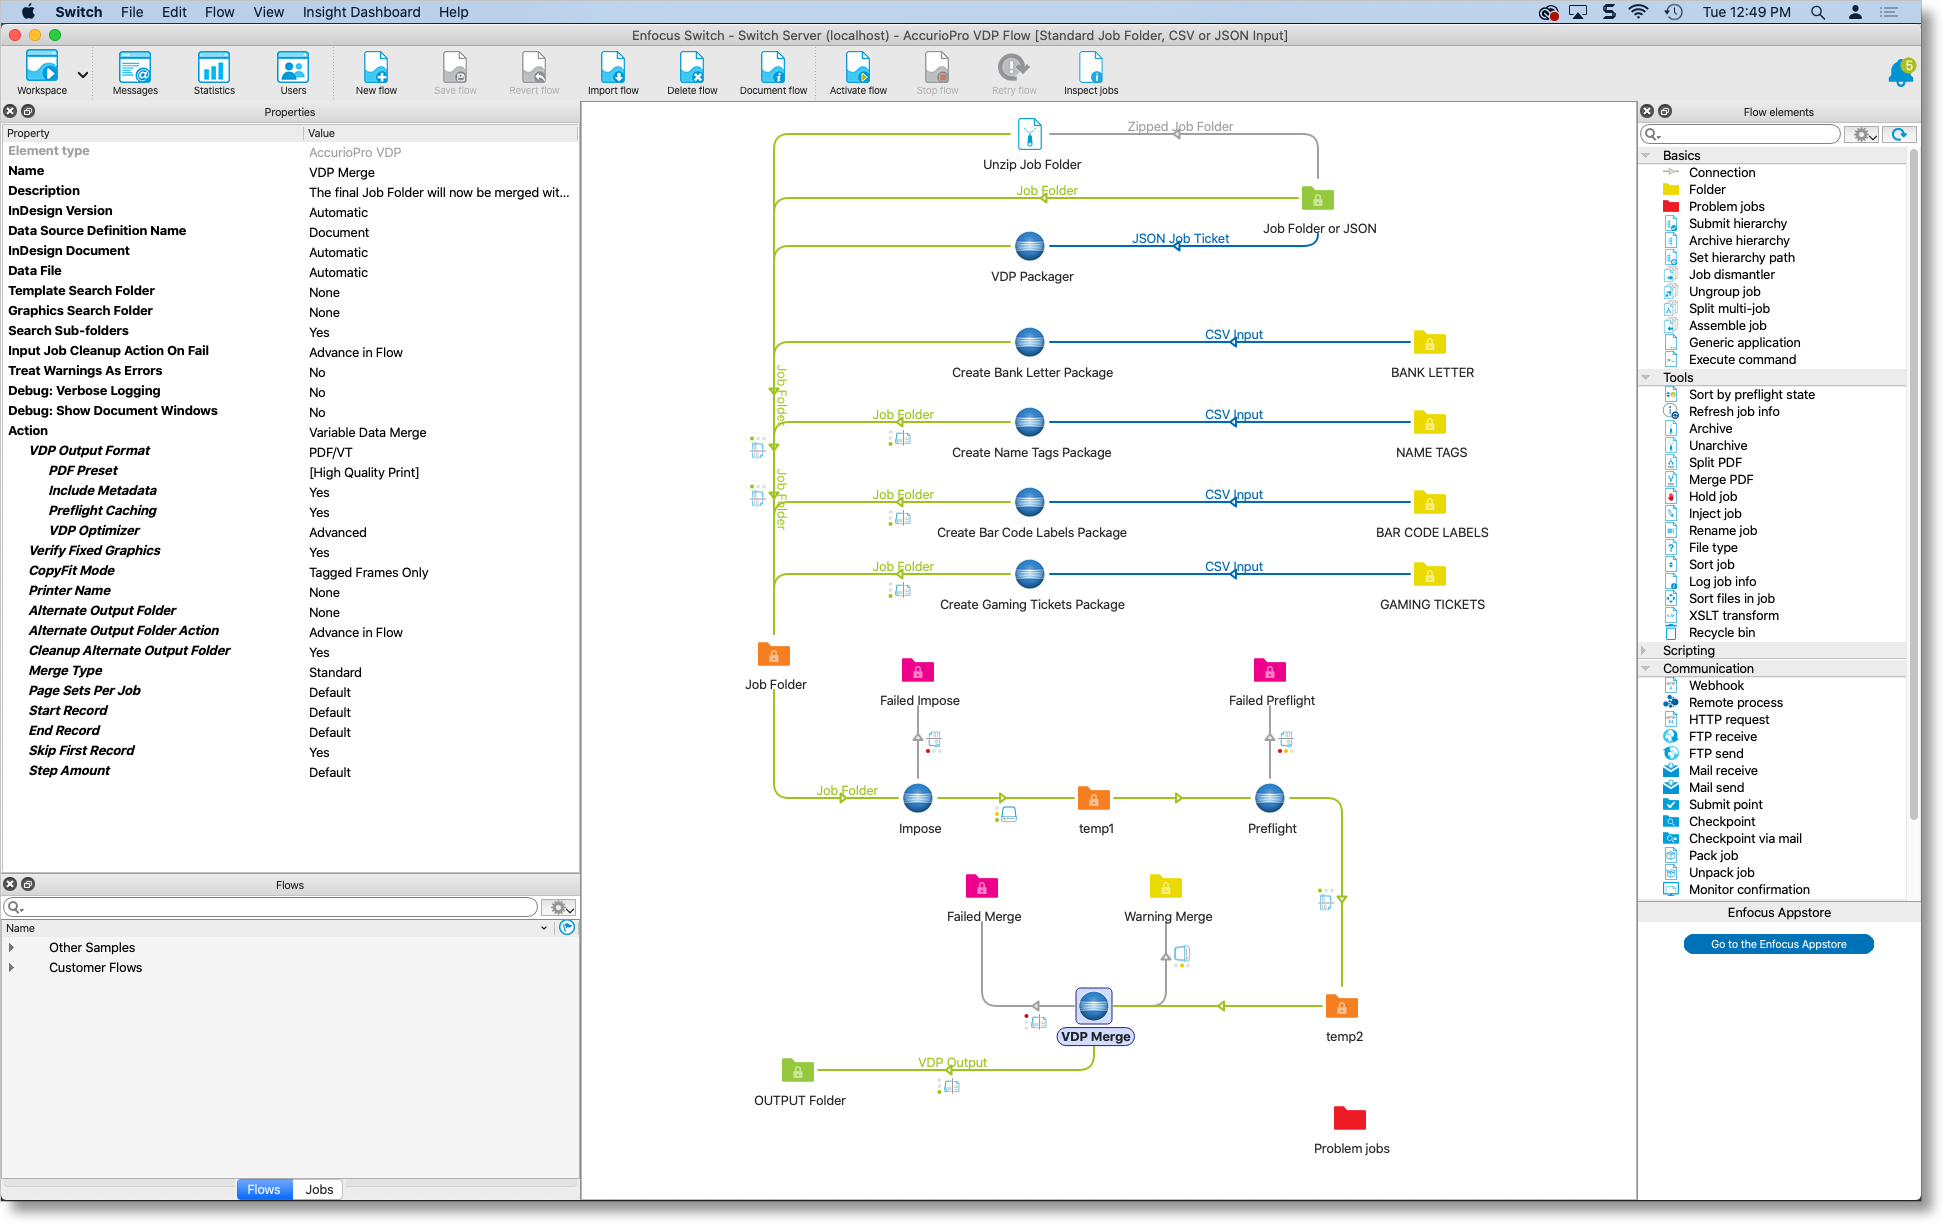Screen dimensions: 1944x1224
Task: Click the Flow elements search field
Action: 1745,134
